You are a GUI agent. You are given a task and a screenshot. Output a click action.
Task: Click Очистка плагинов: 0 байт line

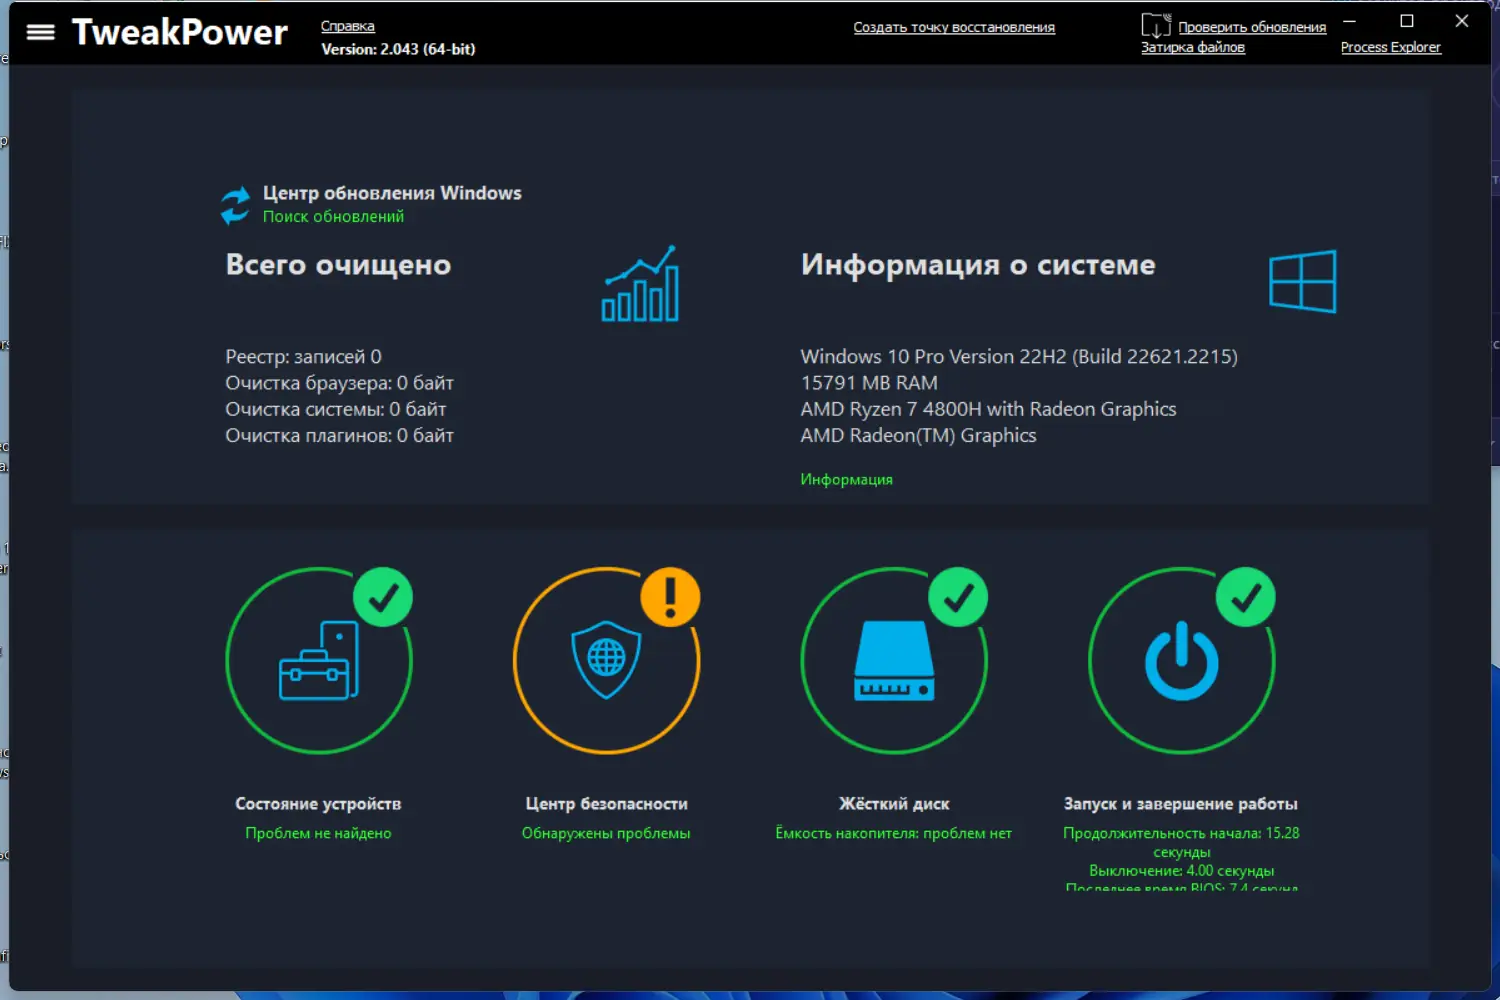[x=339, y=435]
